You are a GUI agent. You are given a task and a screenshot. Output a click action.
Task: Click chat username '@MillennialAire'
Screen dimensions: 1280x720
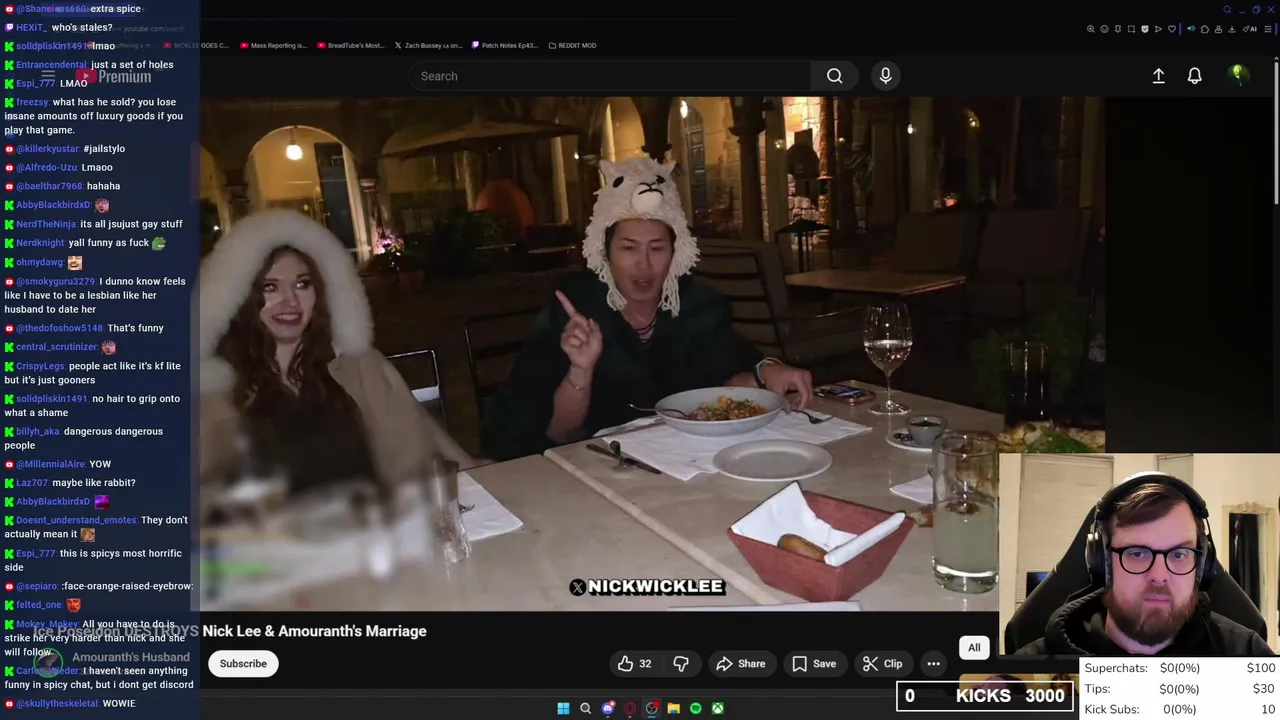[50, 464]
